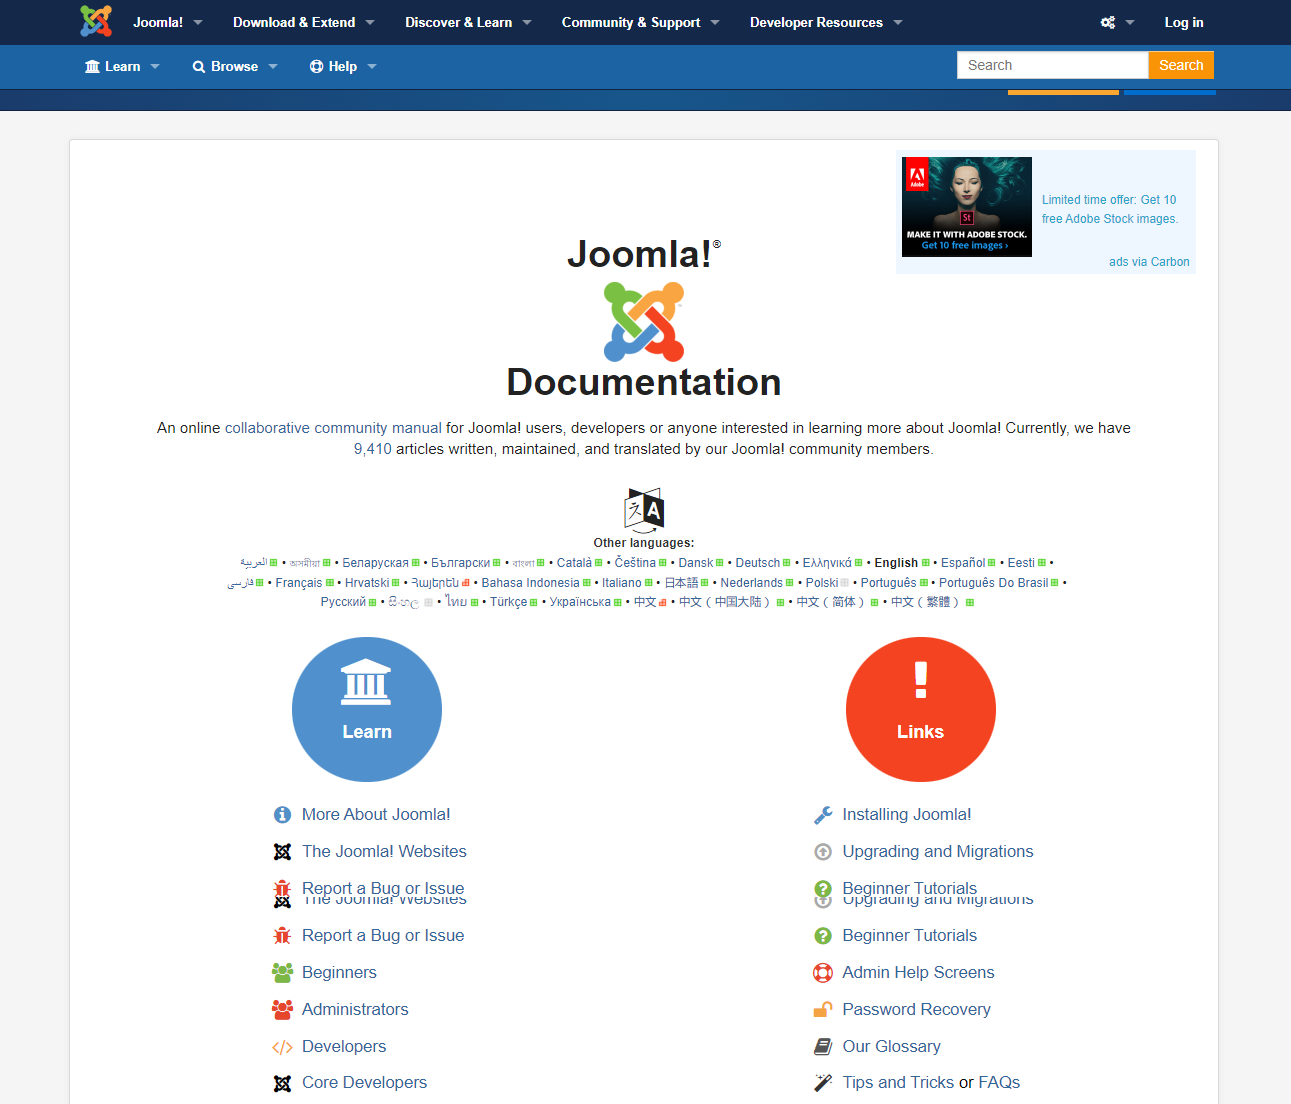Open The Joomla! Websites link
Image resolution: width=1291 pixels, height=1104 pixels.
point(384,852)
